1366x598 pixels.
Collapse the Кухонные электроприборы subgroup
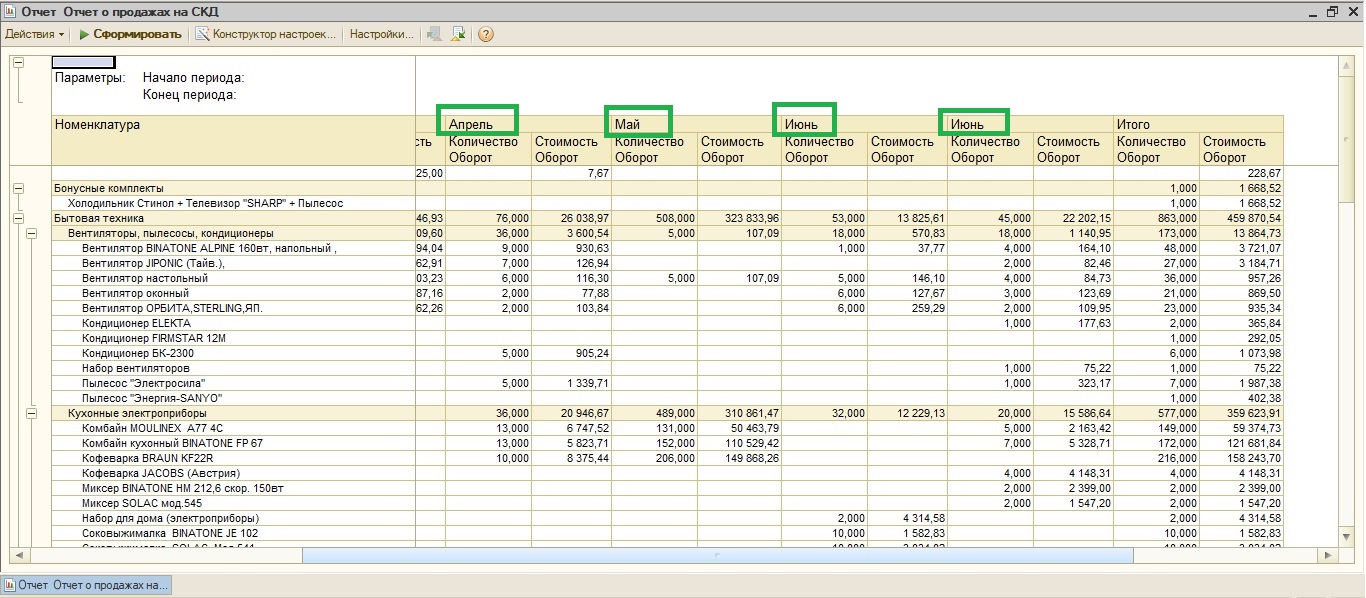[32, 413]
